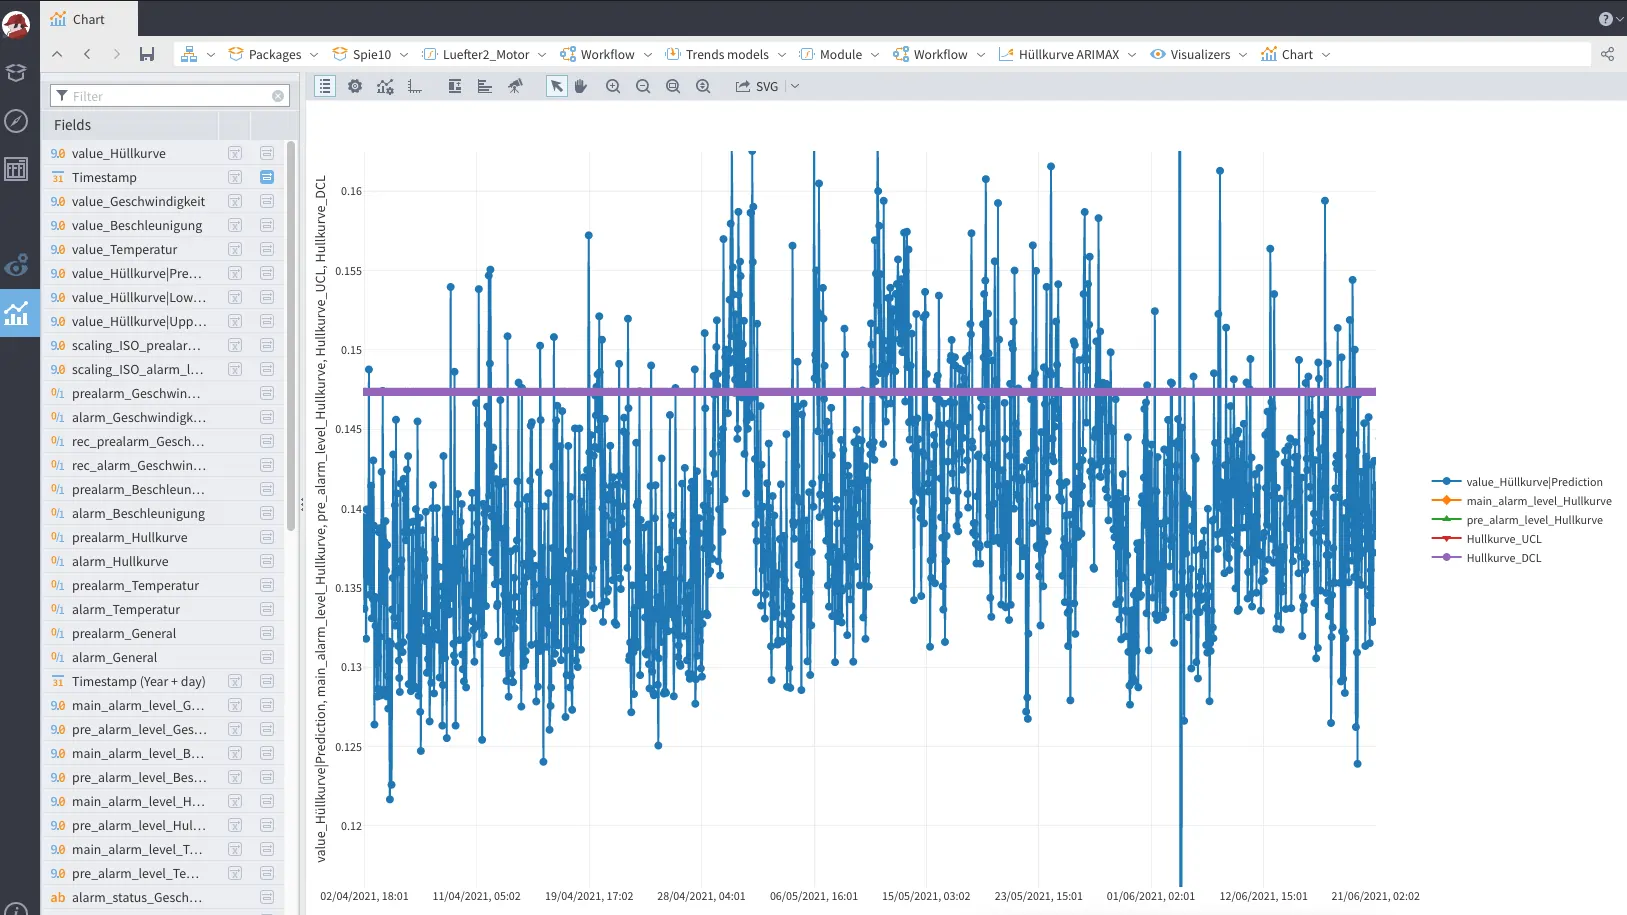Toggle the list icon on value_Hüllkurve row
The height and width of the screenshot is (915, 1627).
267,153
